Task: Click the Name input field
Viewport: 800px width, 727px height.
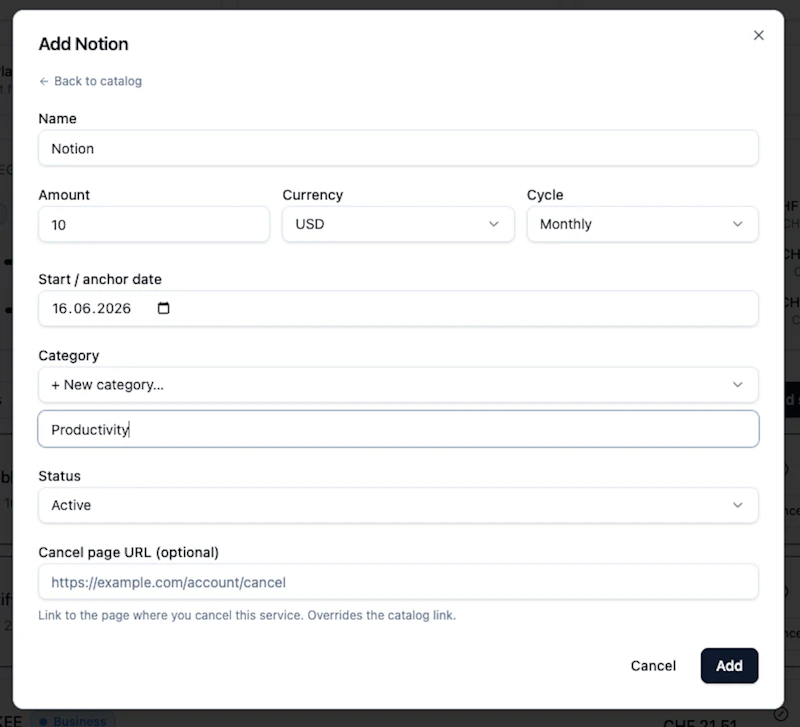Action: (x=398, y=148)
